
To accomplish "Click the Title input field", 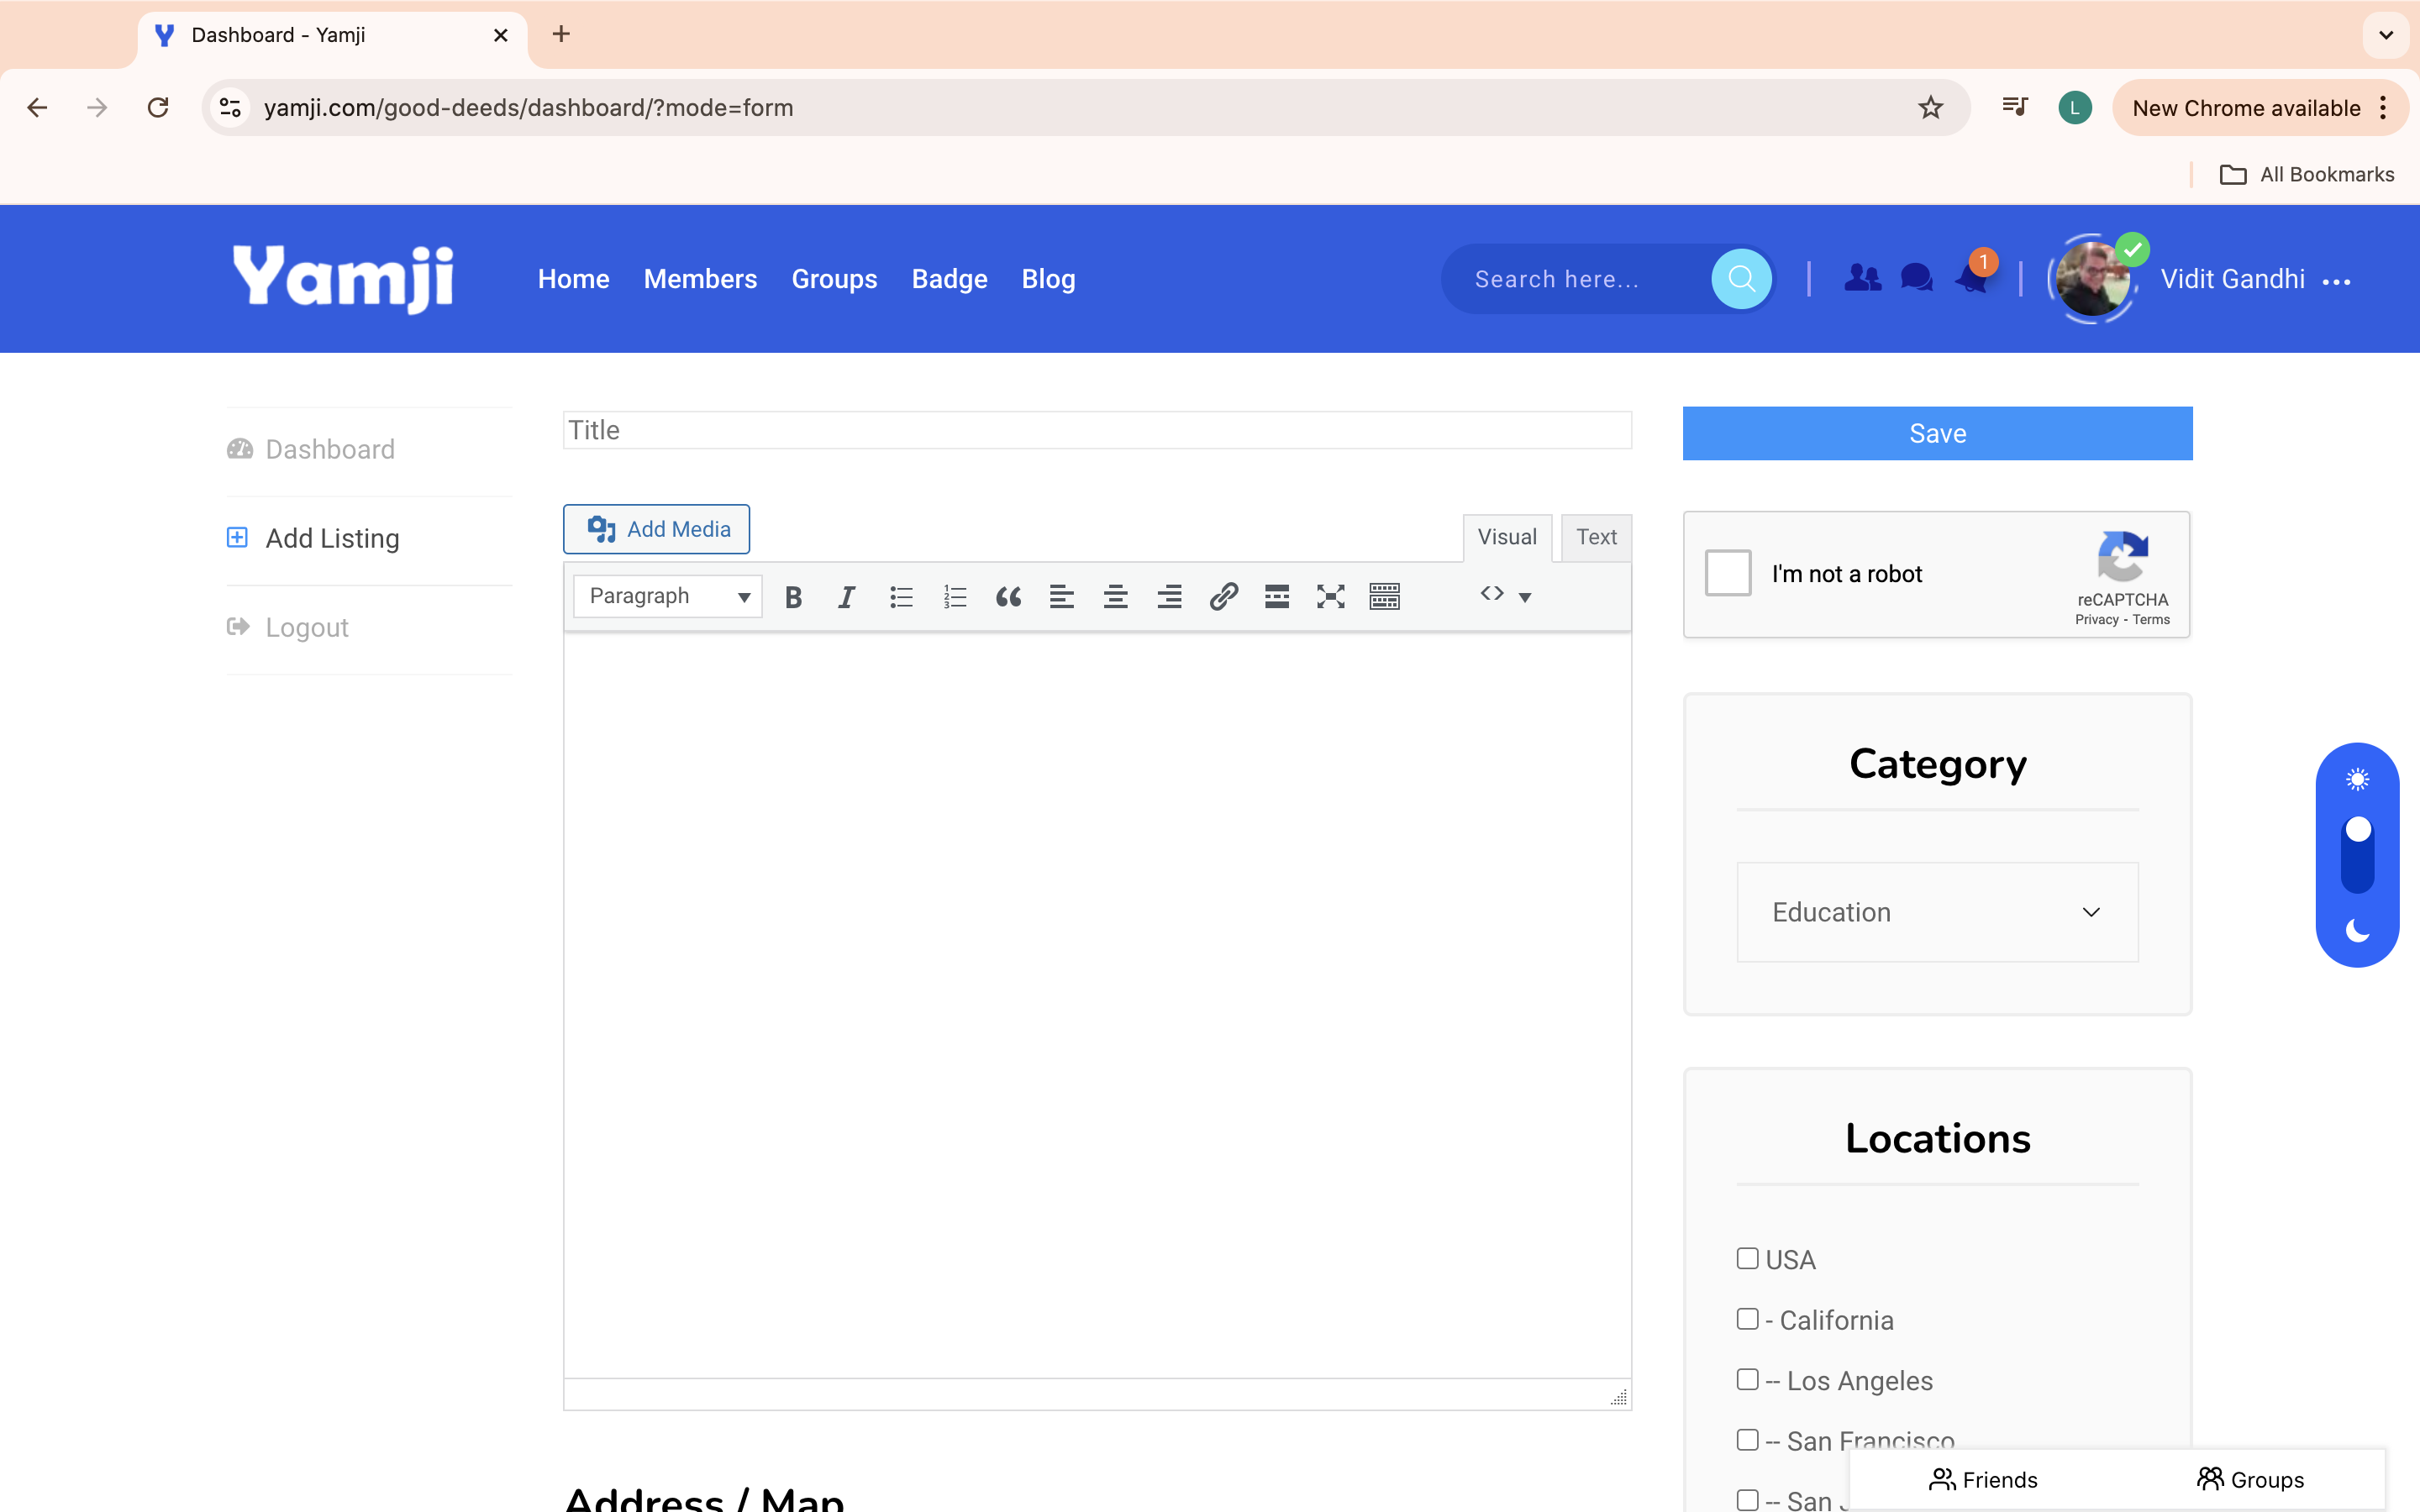I will point(1094,430).
